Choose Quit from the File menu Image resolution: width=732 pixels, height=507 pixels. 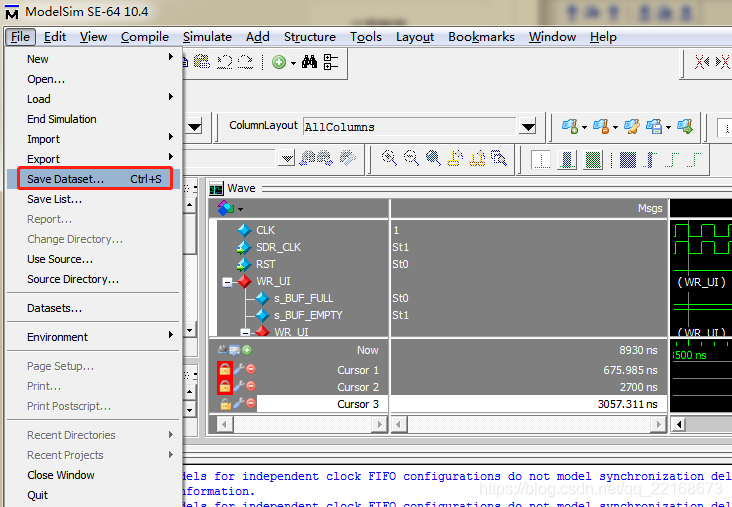click(x=93, y=495)
